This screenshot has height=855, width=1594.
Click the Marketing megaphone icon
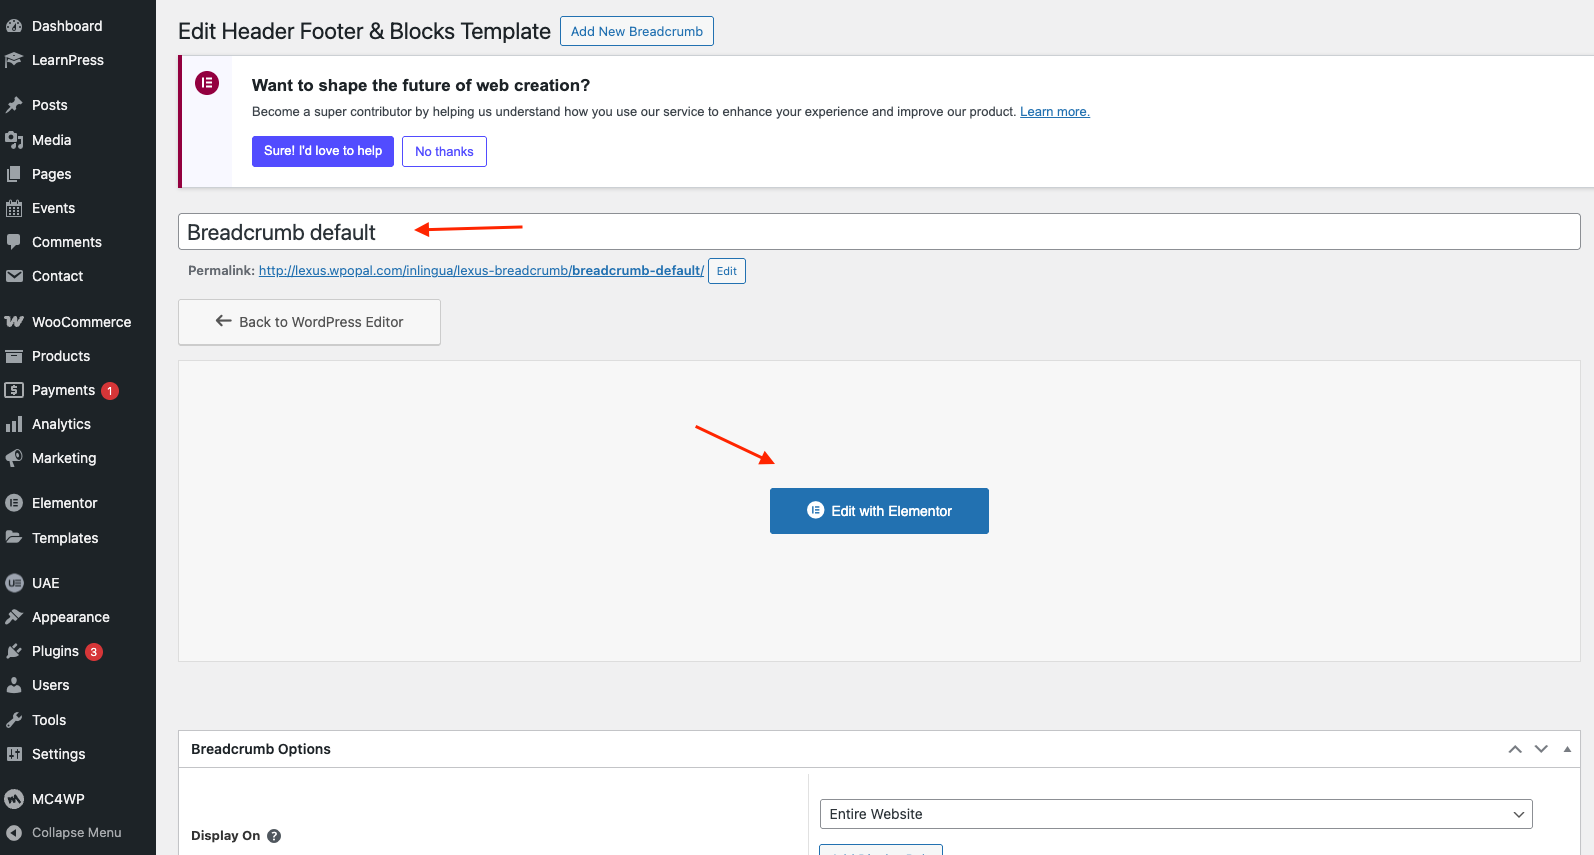coord(14,458)
